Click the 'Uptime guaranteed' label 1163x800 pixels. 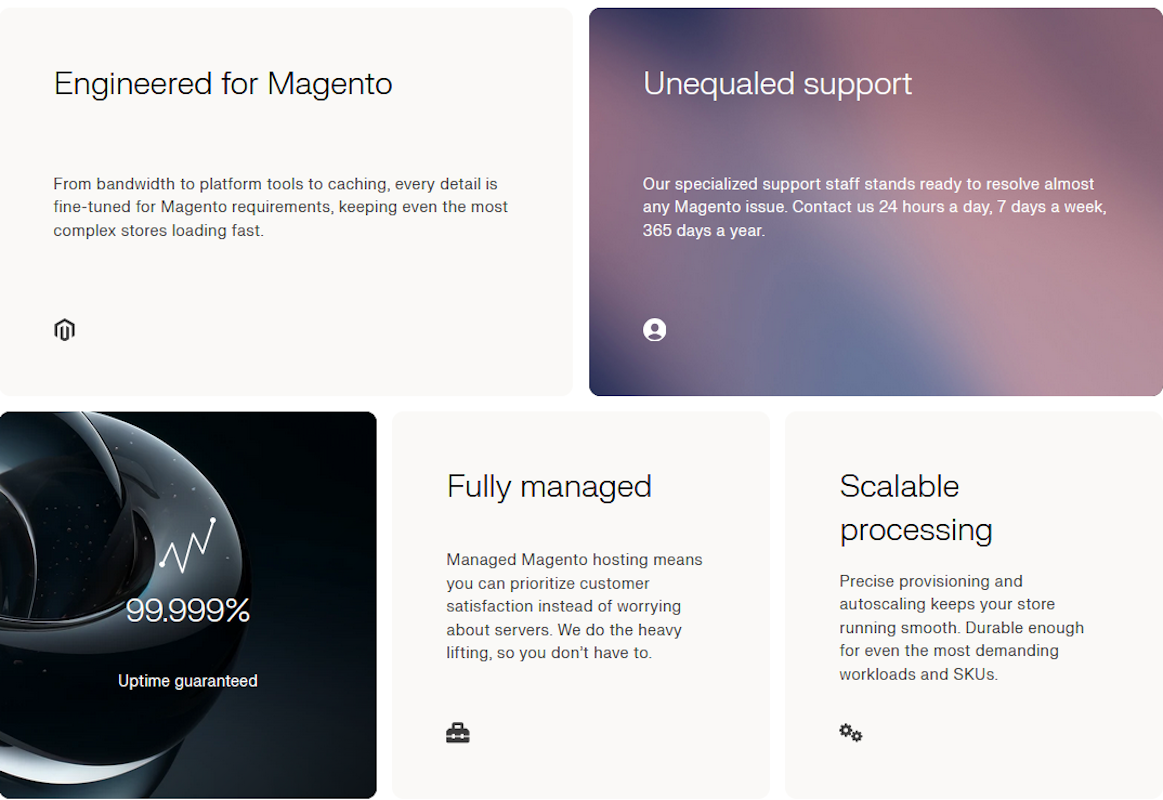(188, 681)
